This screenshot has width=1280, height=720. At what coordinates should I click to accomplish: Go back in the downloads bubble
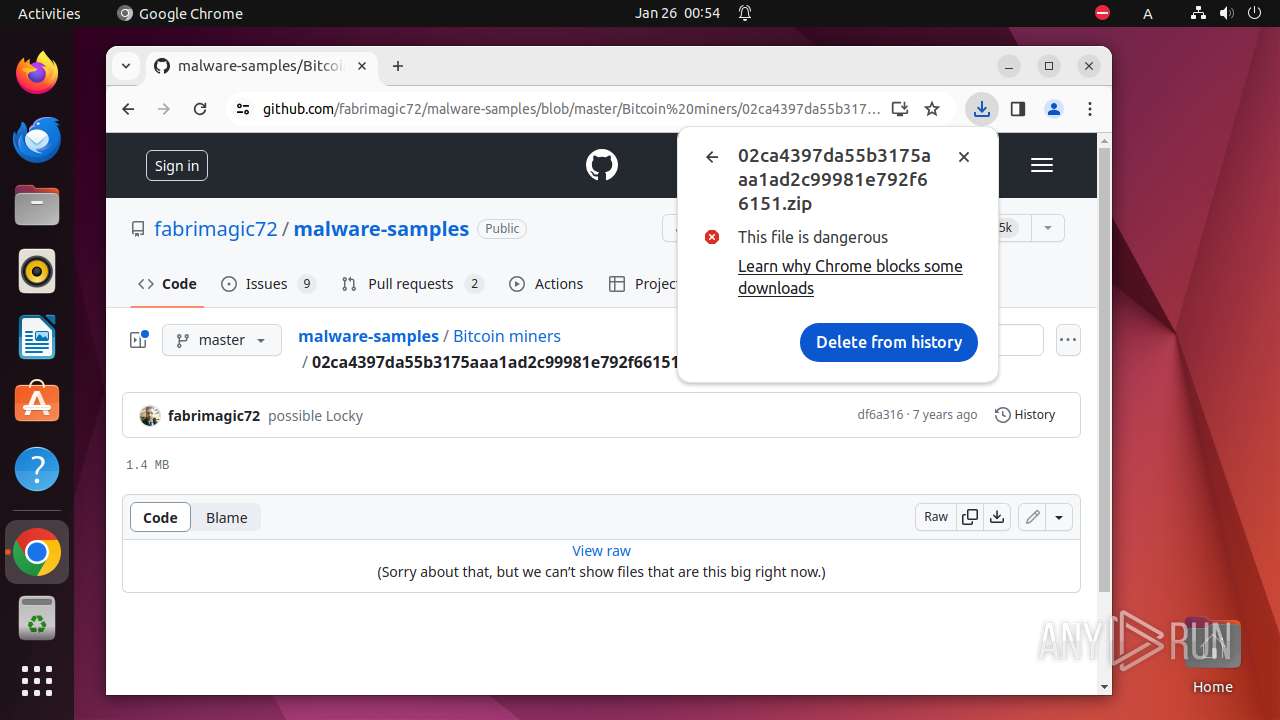tap(712, 157)
